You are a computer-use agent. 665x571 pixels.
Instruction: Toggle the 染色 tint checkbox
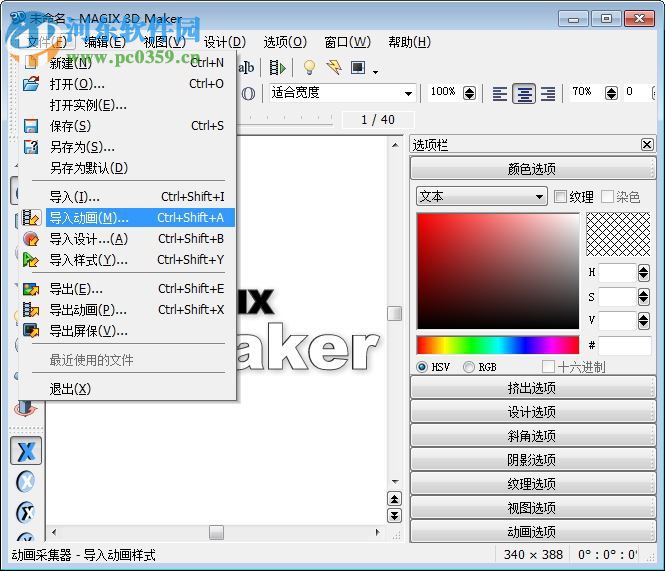coord(607,196)
